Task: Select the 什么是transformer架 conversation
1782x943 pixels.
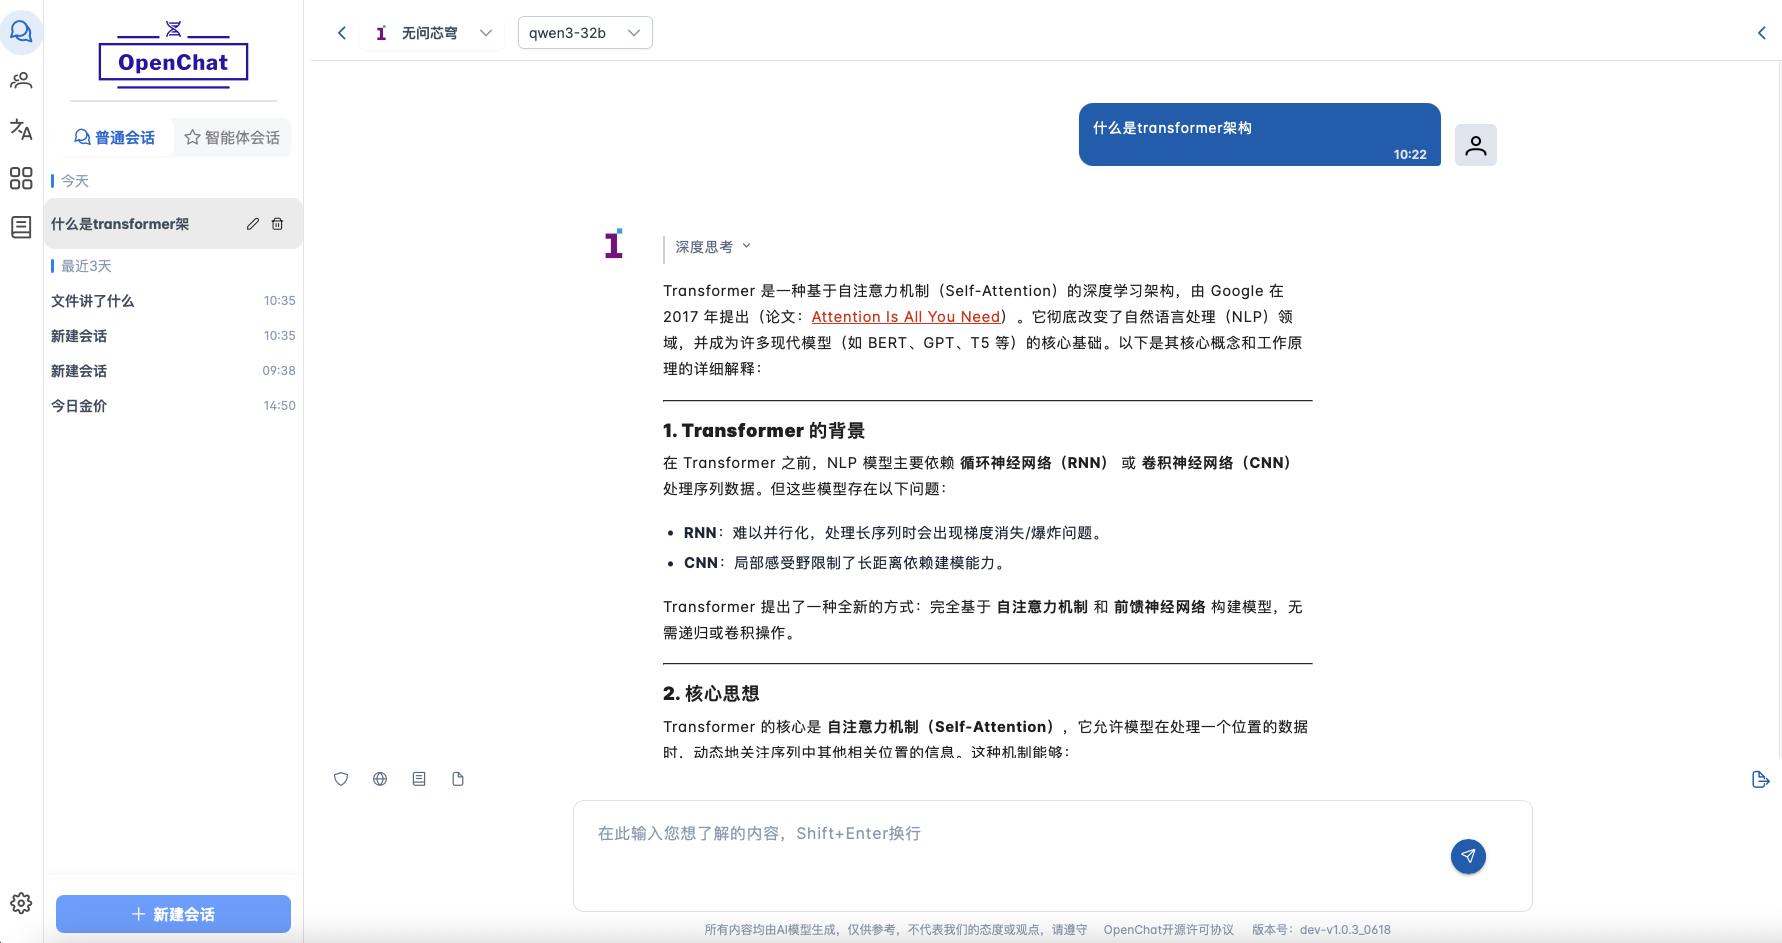Action: click(x=173, y=224)
